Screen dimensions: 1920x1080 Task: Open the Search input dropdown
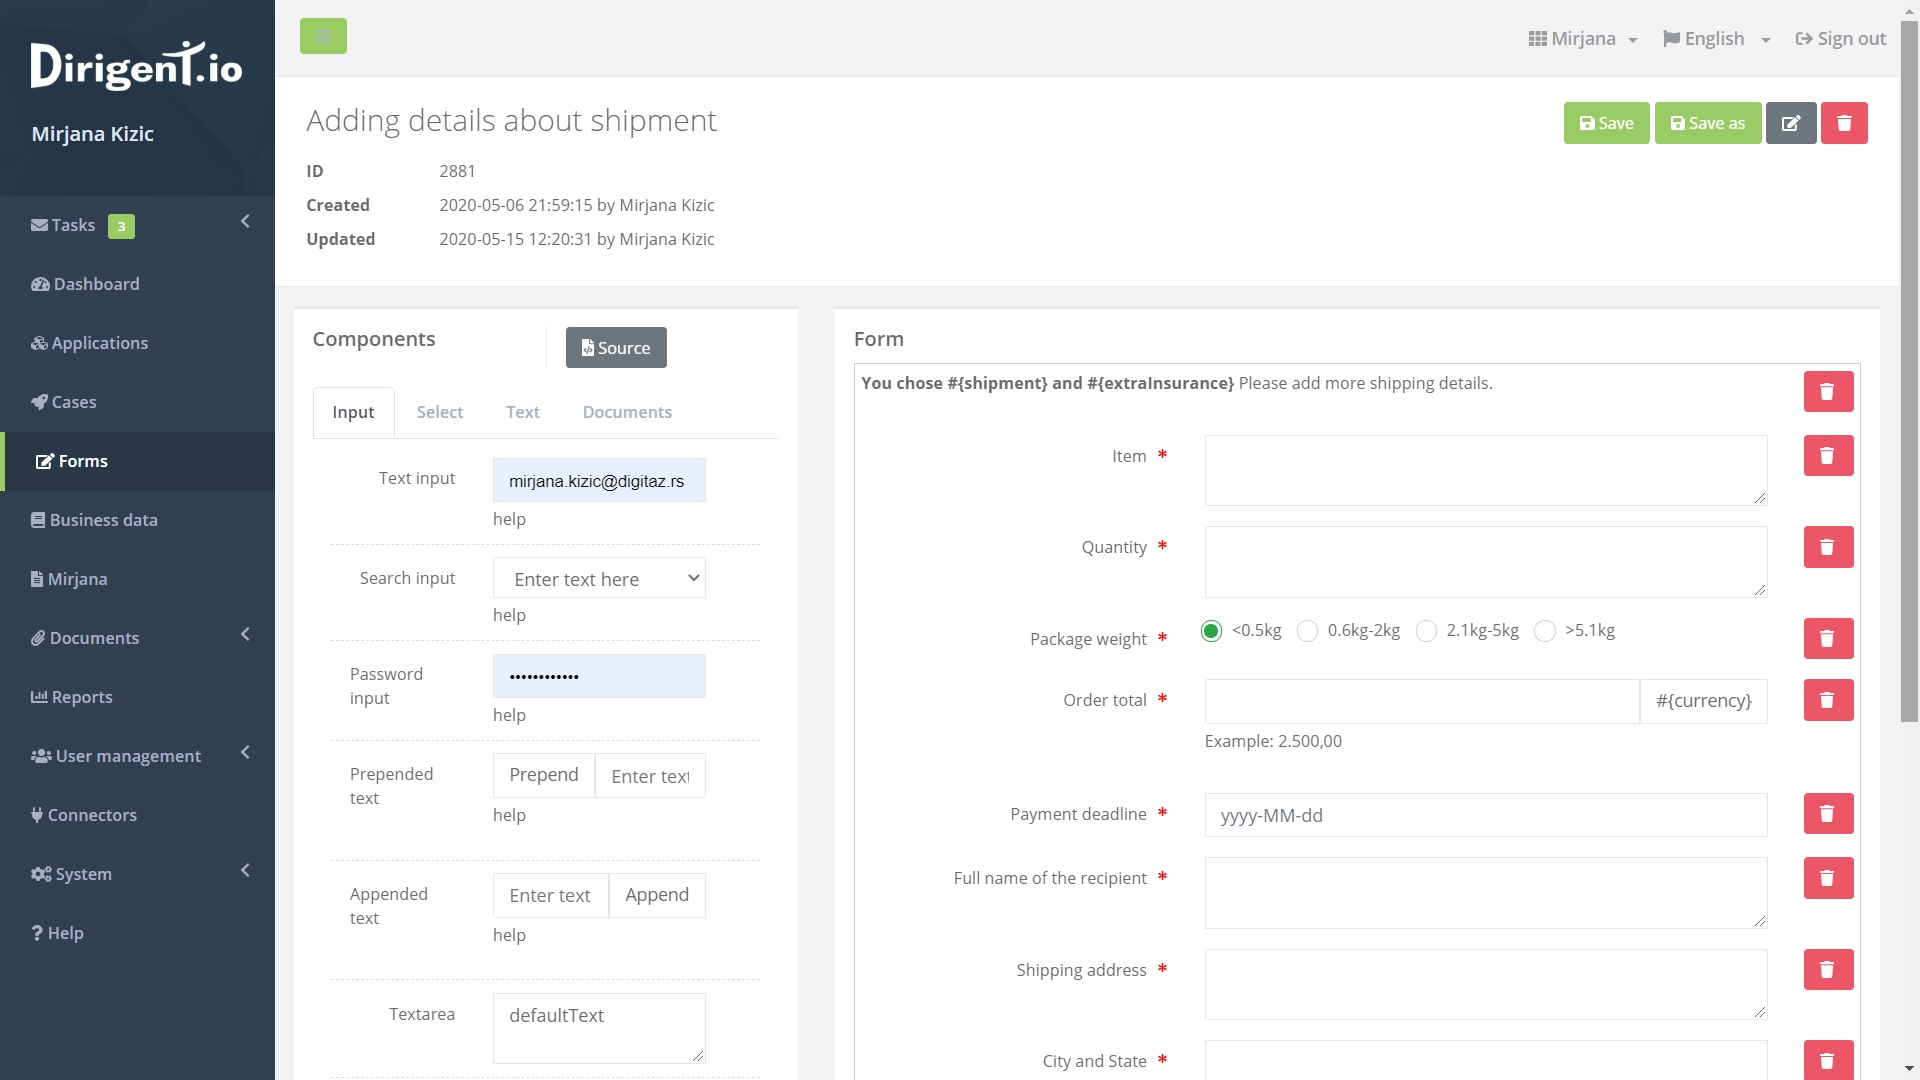point(599,579)
